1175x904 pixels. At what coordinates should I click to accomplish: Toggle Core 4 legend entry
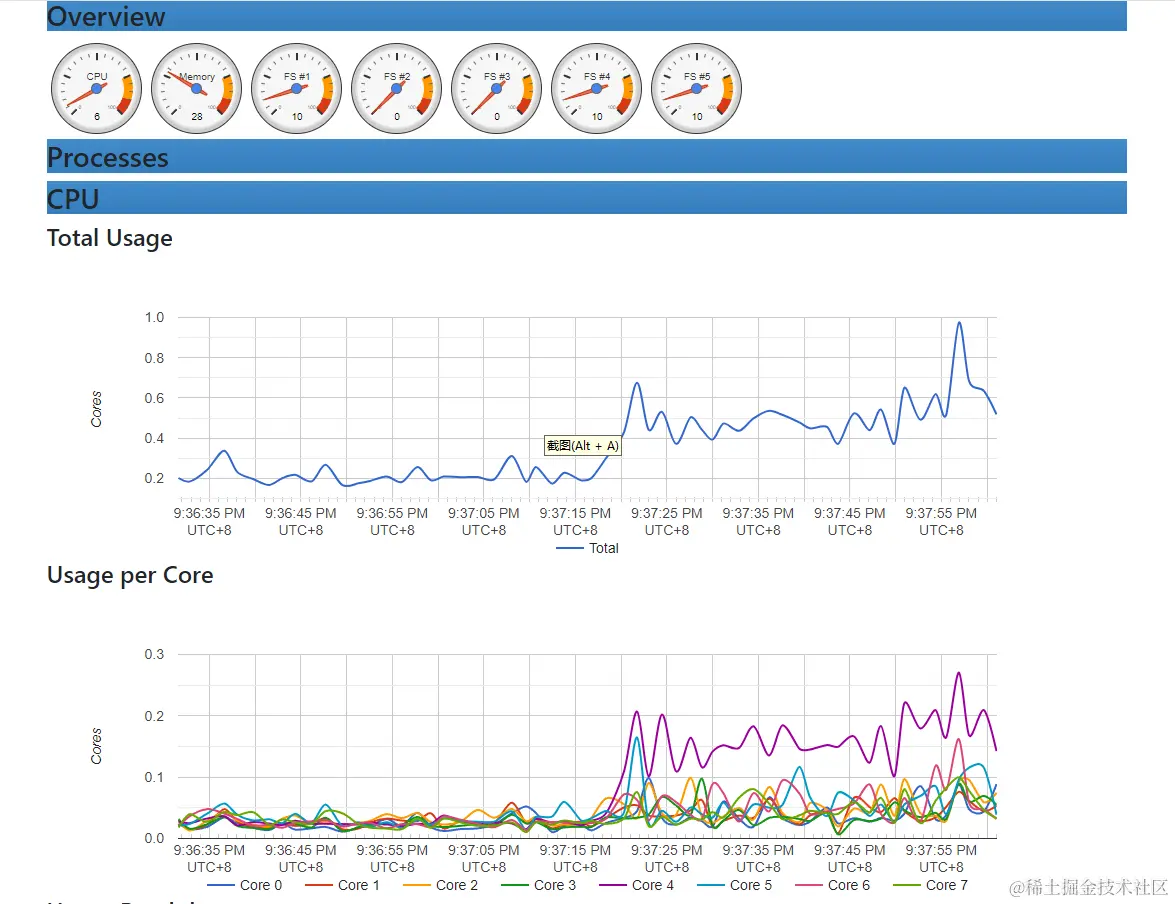(636, 885)
